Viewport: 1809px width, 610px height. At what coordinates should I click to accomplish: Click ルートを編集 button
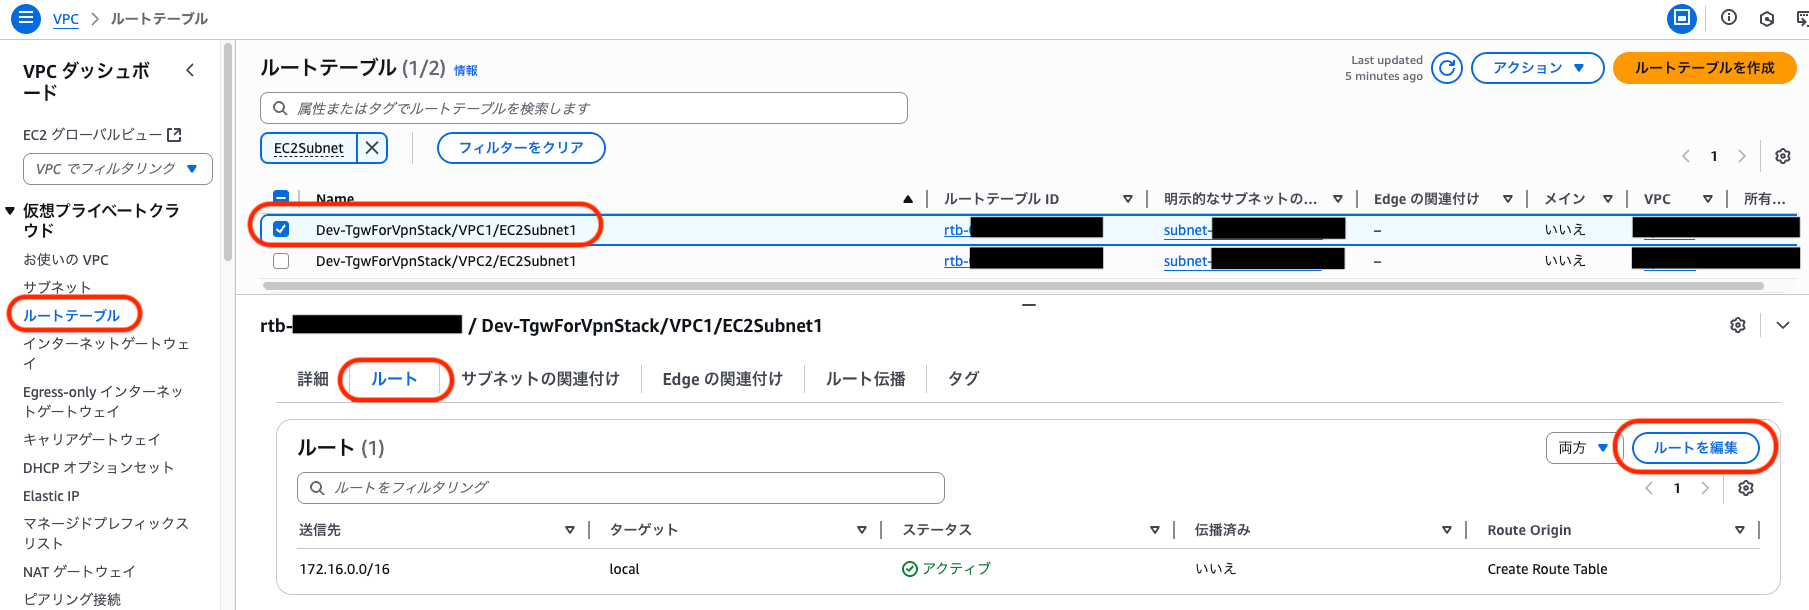click(x=1695, y=448)
